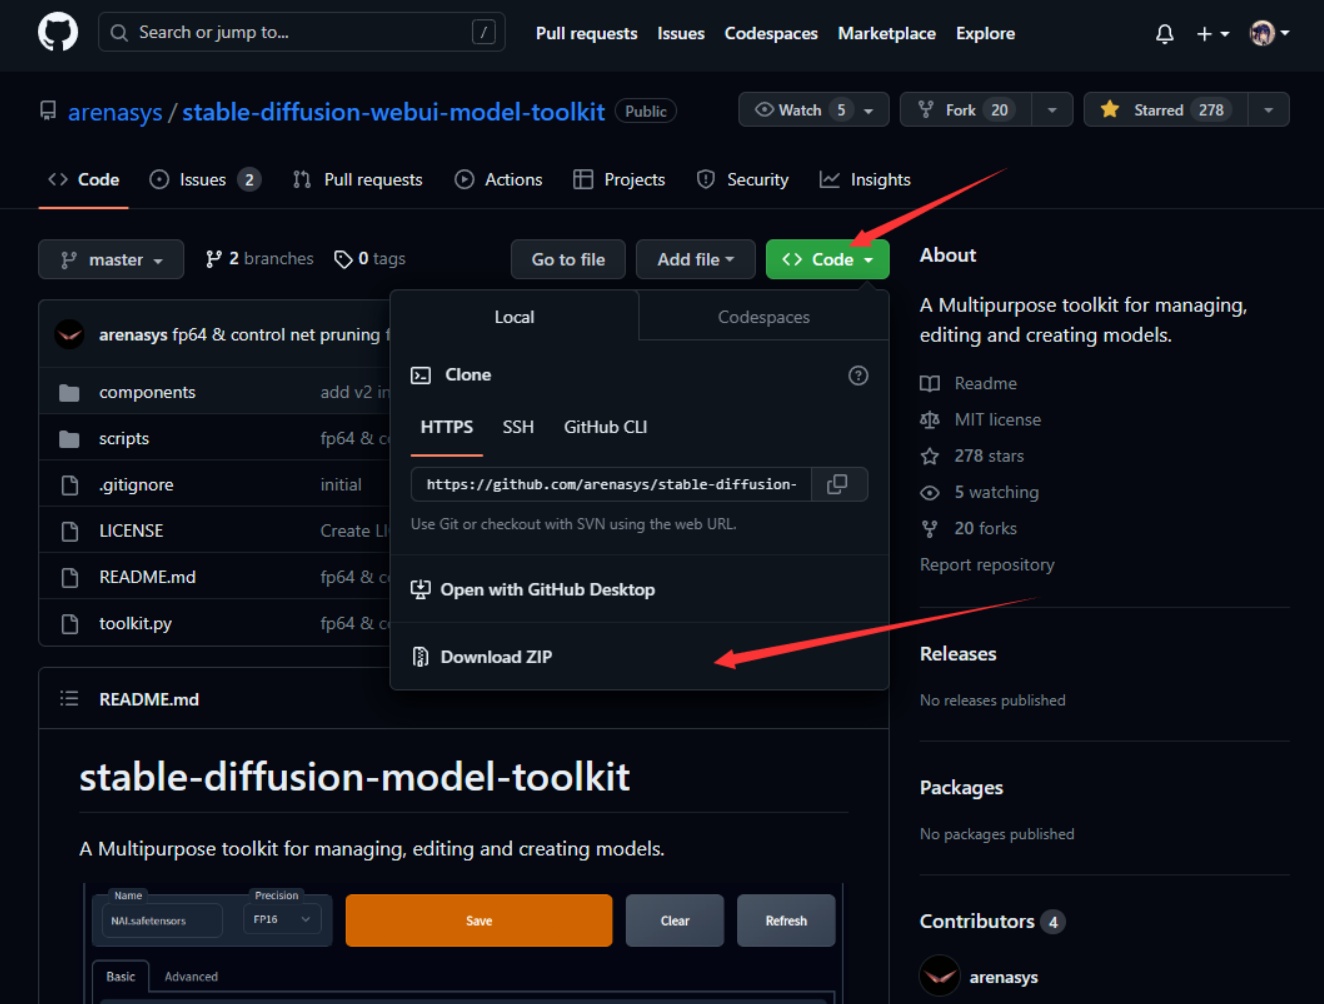The image size is (1324, 1004).
Task: Open the arenasys owner profile link
Action: coord(114,112)
